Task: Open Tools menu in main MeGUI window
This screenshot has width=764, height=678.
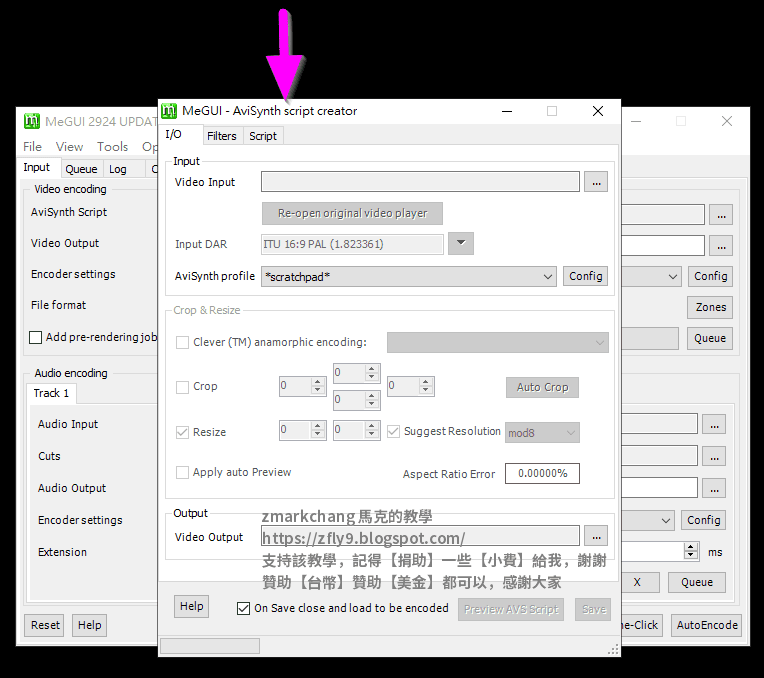Action: tap(112, 147)
